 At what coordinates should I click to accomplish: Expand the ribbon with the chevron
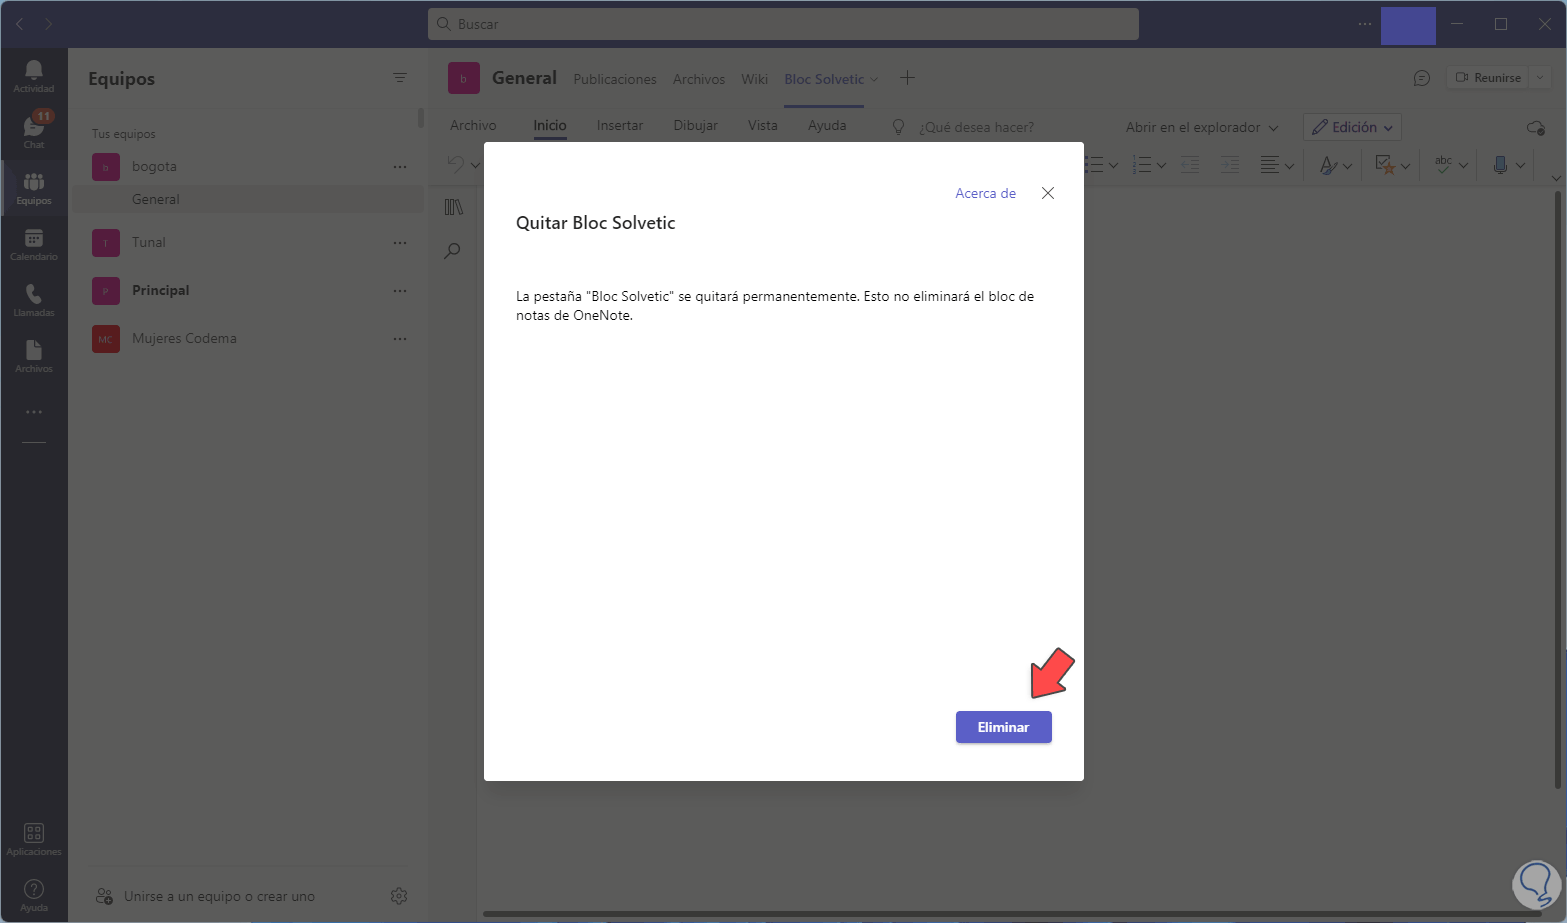coord(1556,178)
